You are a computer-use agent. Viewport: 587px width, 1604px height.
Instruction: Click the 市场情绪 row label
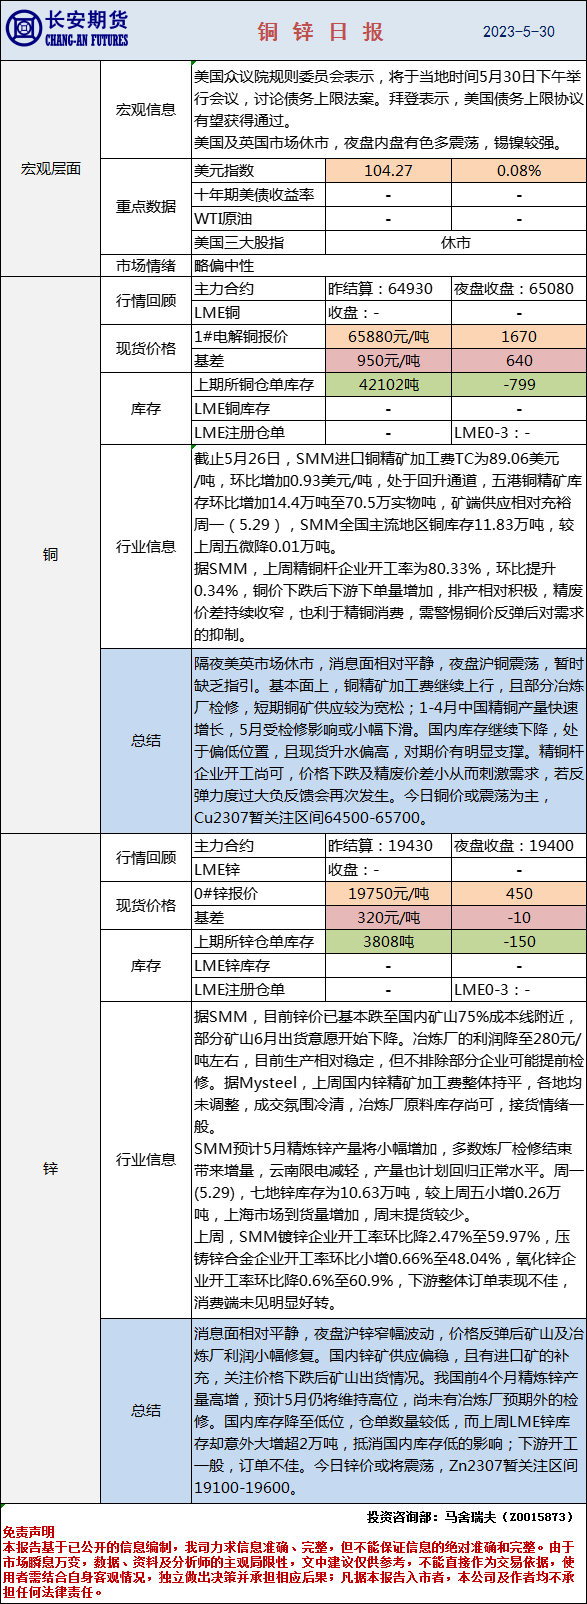point(146,266)
